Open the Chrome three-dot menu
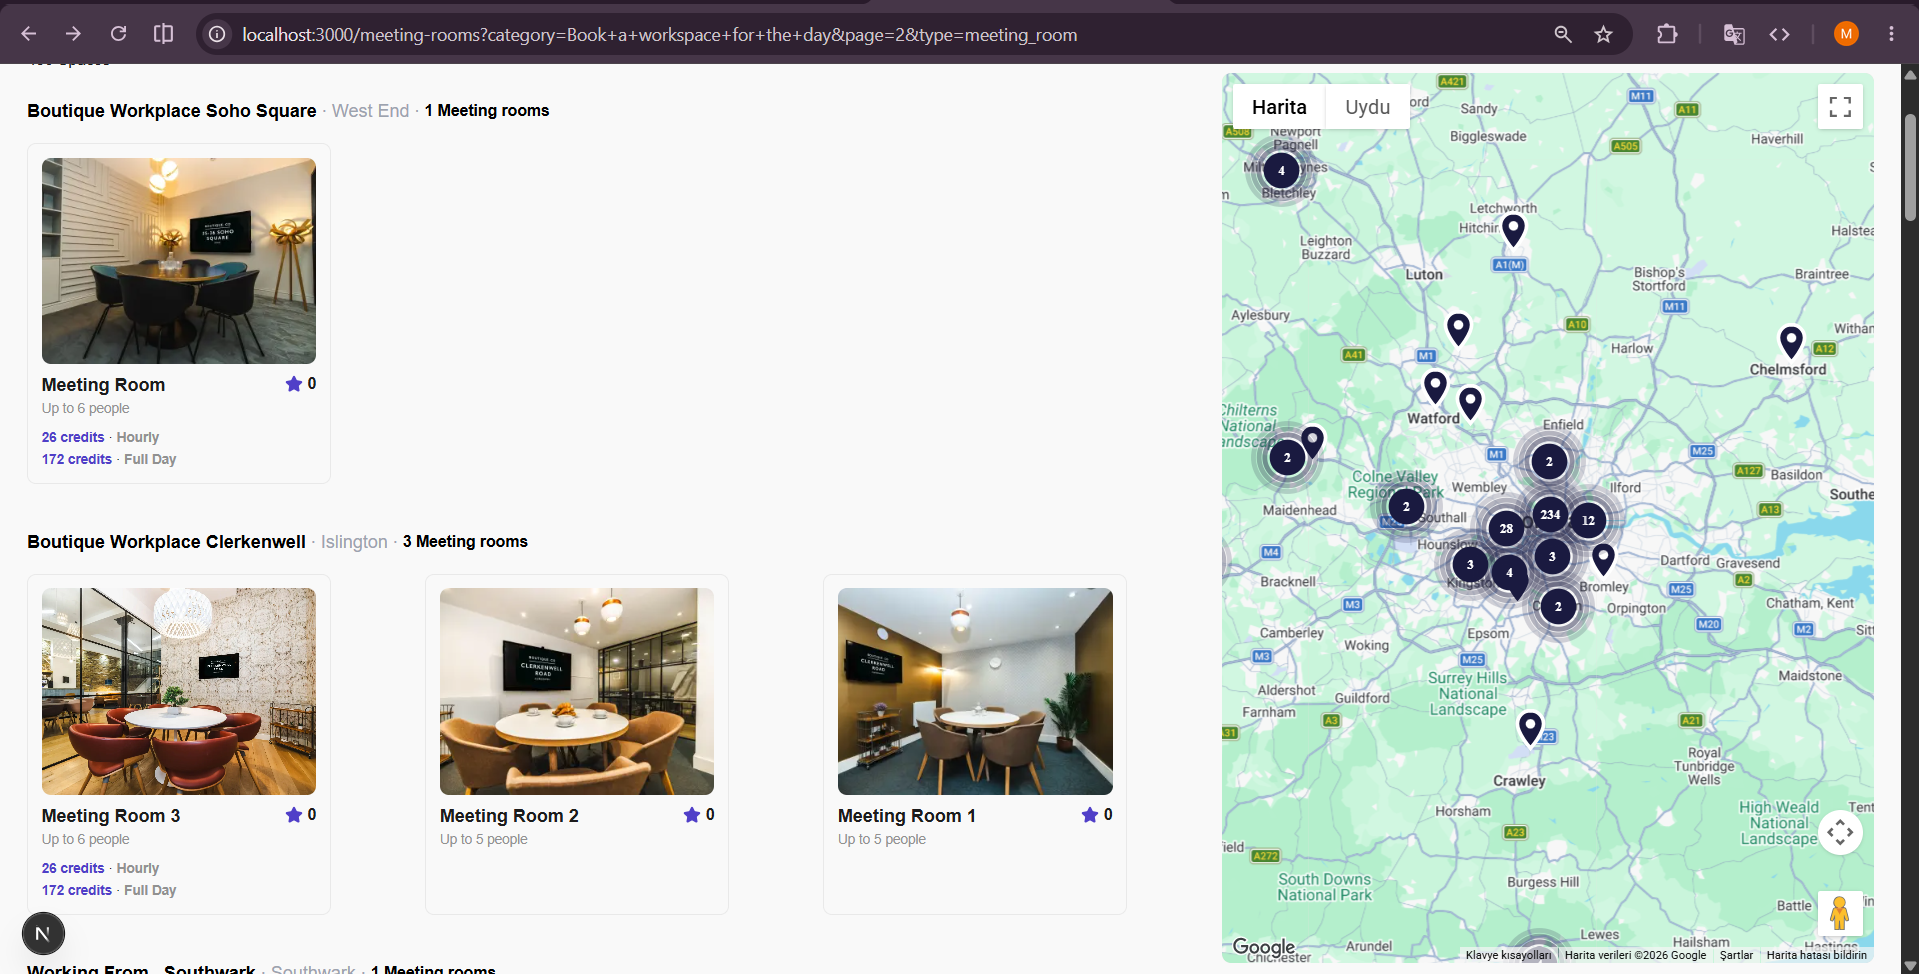Image resolution: width=1919 pixels, height=974 pixels. (x=1891, y=34)
